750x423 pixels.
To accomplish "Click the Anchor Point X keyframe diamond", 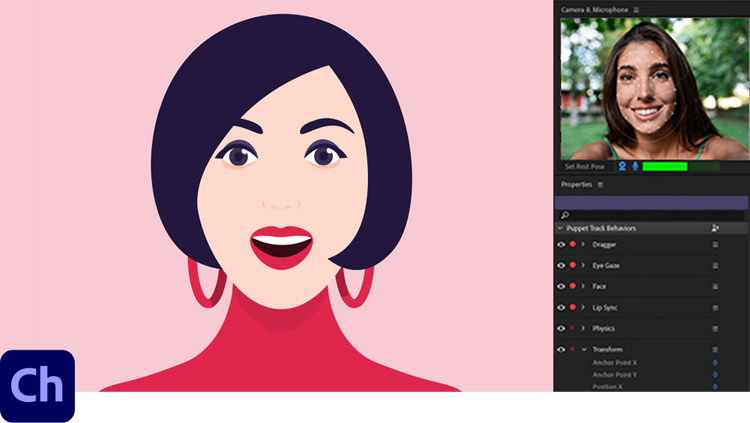I will tap(715, 363).
